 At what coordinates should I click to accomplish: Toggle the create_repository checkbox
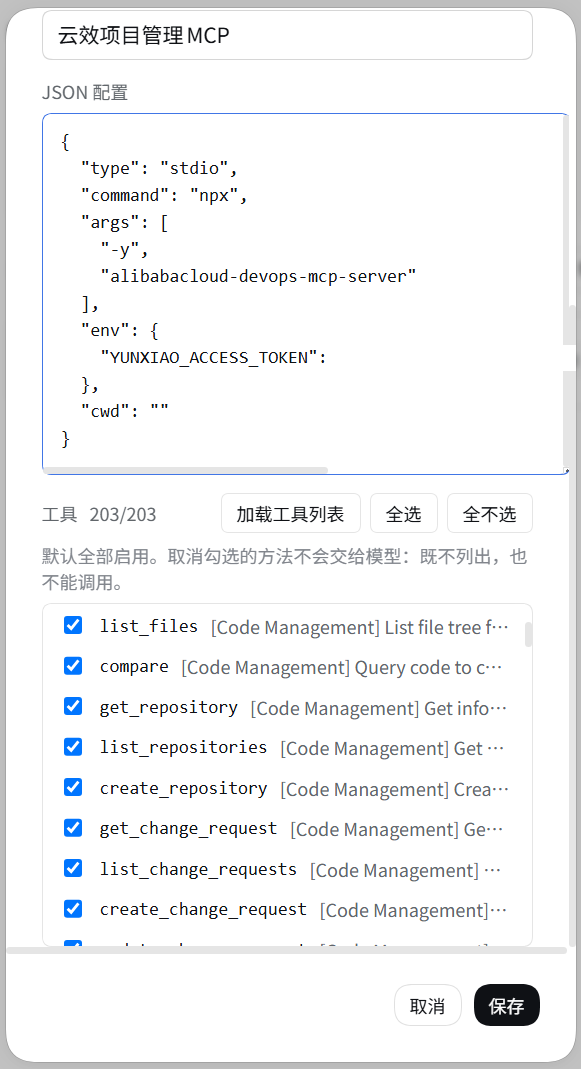coord(73,787)
